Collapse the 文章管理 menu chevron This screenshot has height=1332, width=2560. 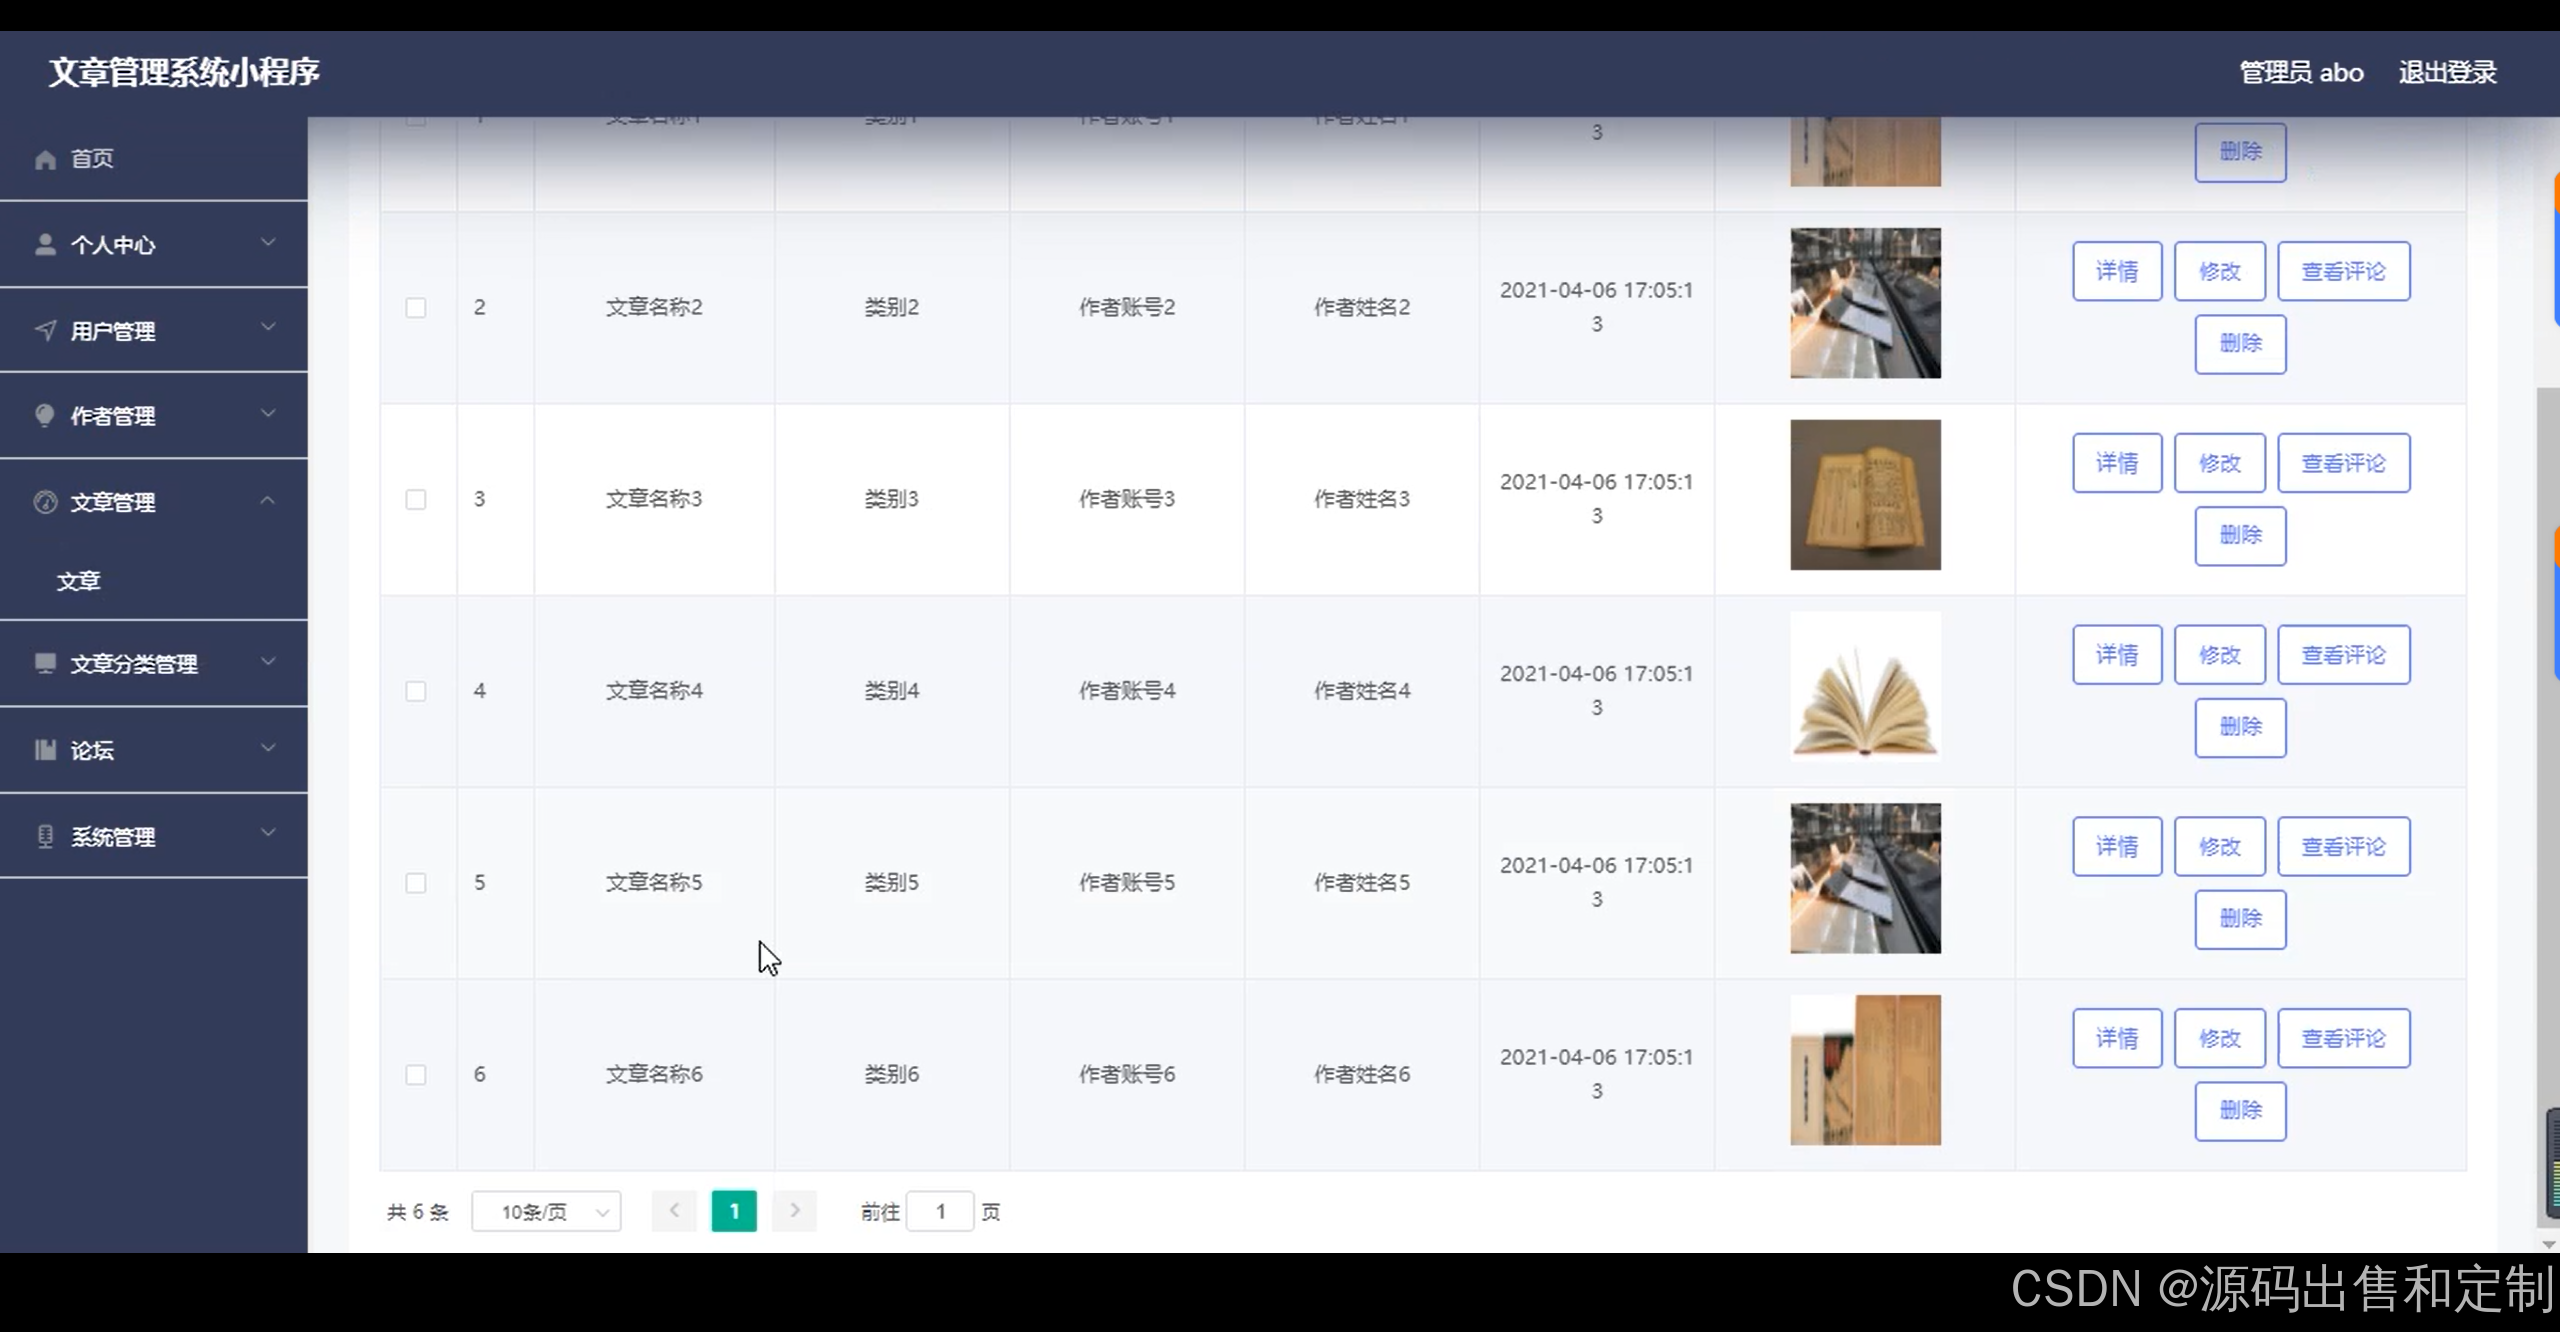click(268, 500)
